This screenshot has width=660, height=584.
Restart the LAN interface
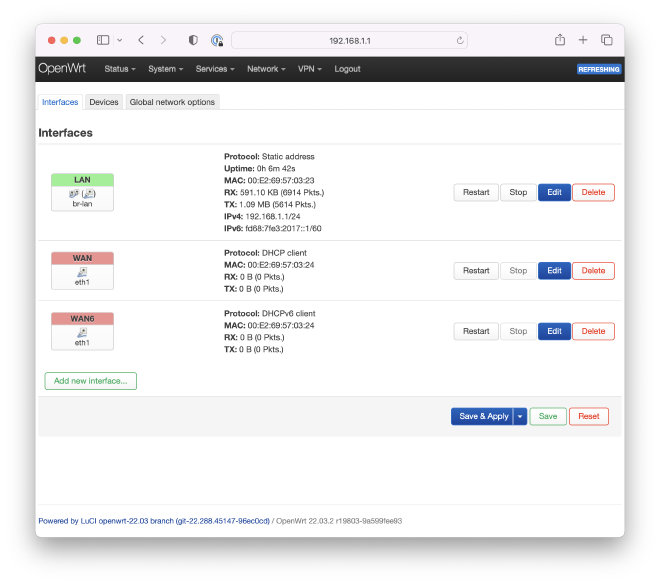tap(476, 192)
